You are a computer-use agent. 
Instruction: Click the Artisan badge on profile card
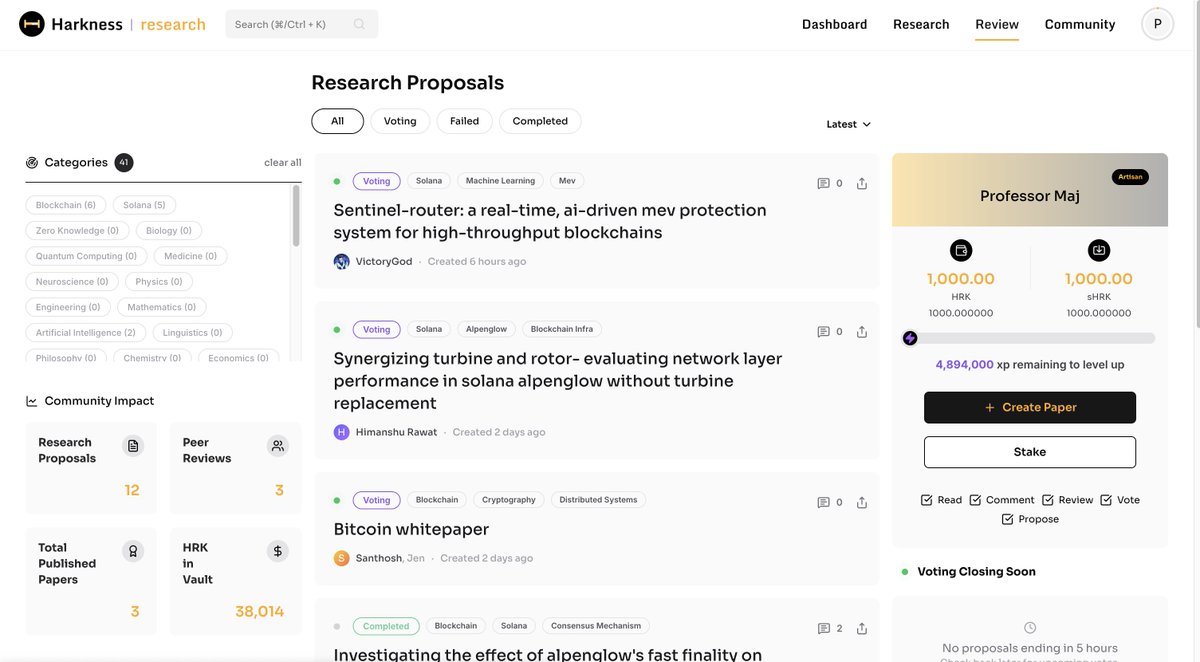point(1130,177)
